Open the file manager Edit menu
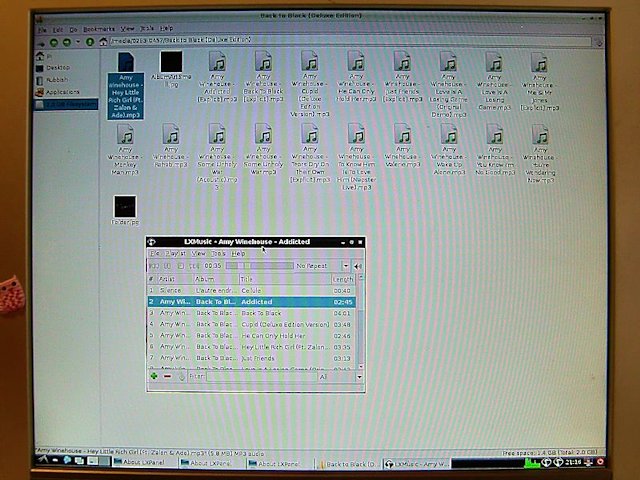 point(58,30)
